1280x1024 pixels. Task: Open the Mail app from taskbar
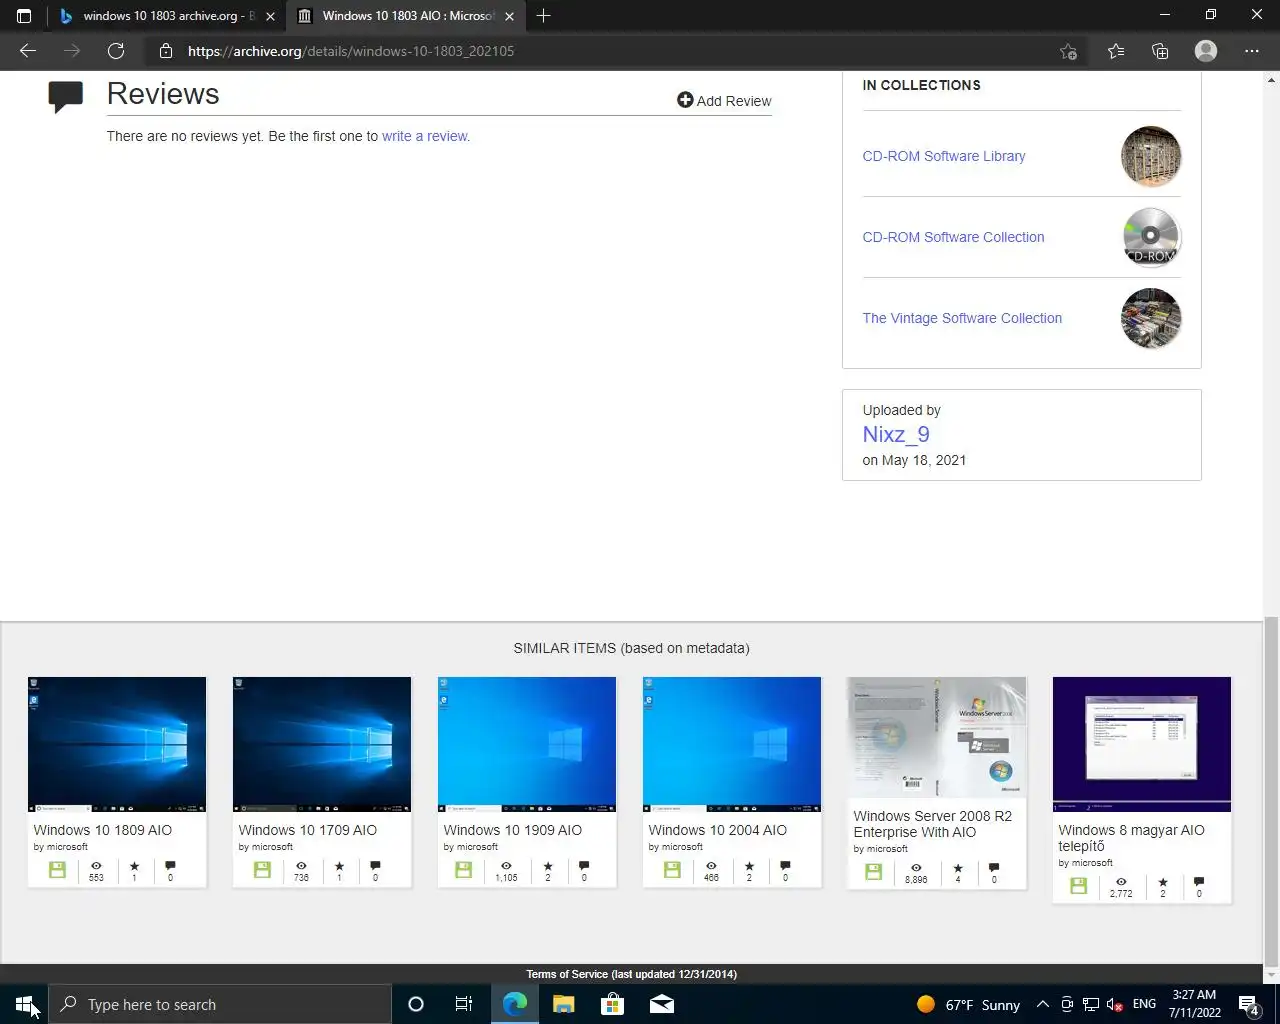point(661,1004)
